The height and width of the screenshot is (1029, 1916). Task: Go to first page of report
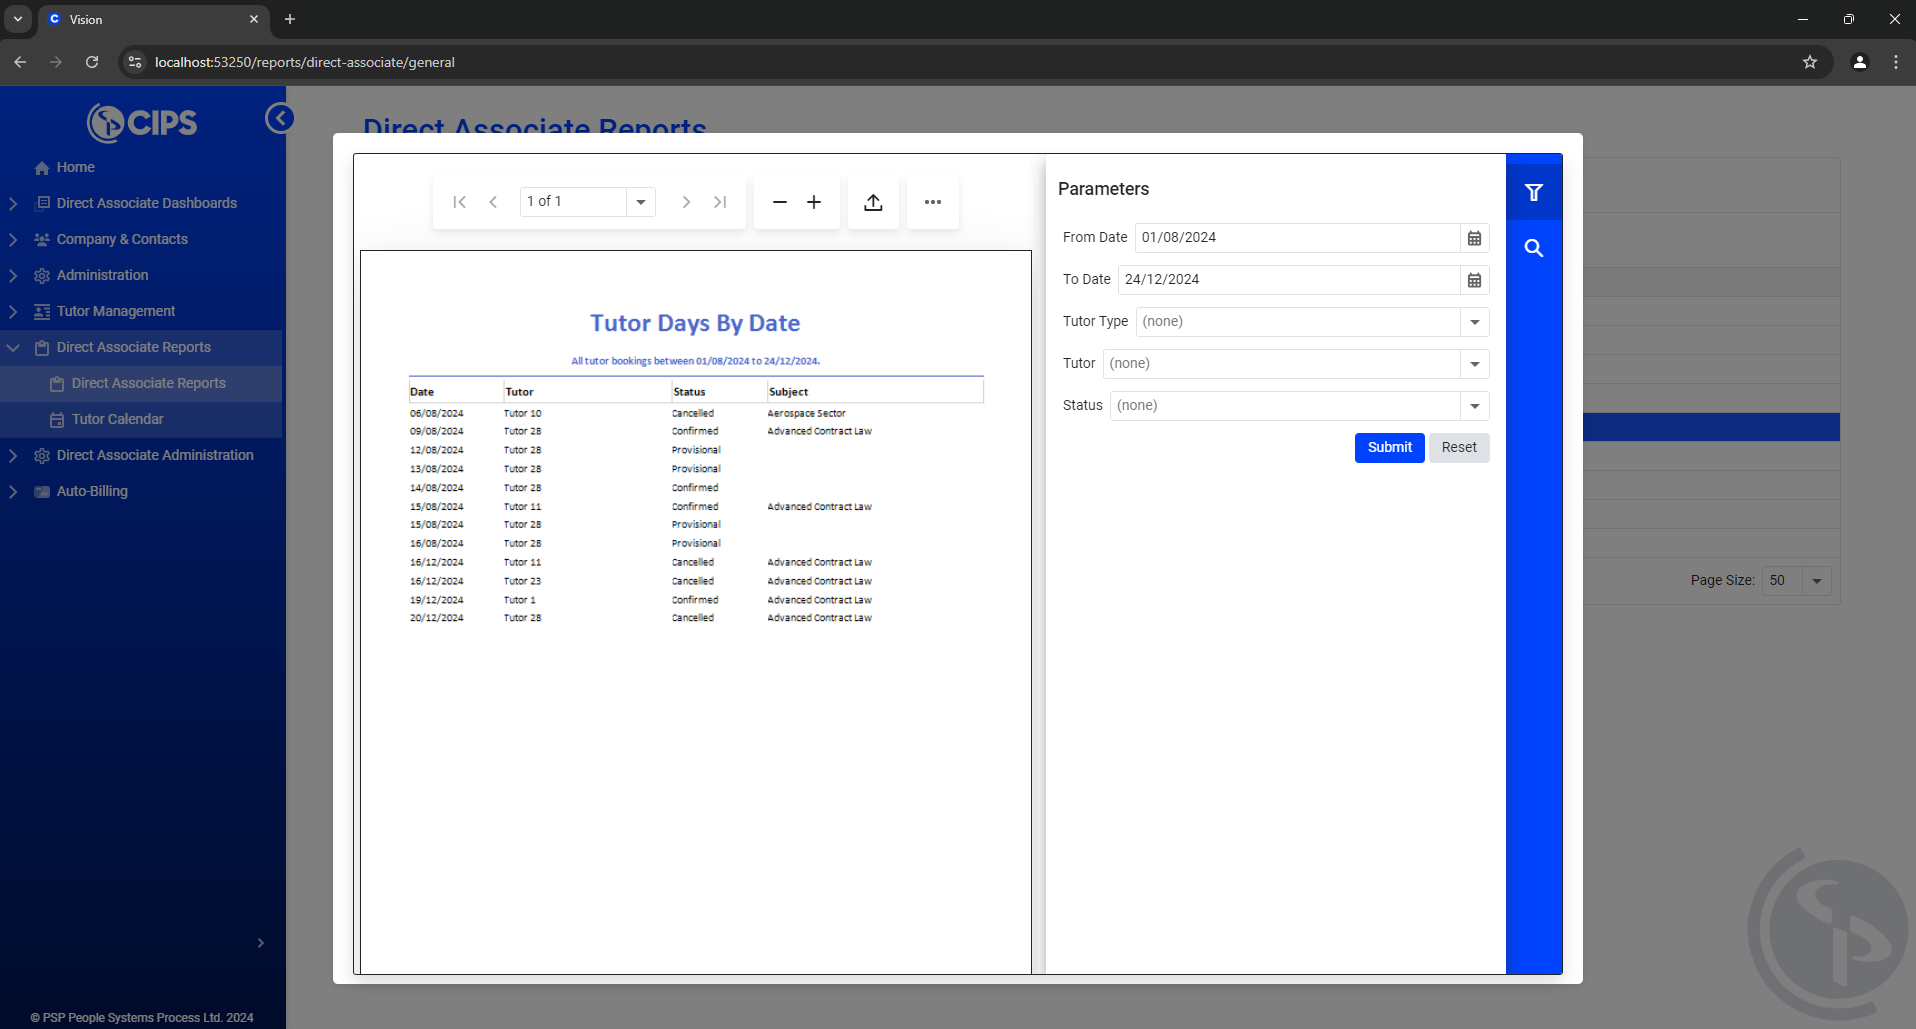tap(459, 202)
